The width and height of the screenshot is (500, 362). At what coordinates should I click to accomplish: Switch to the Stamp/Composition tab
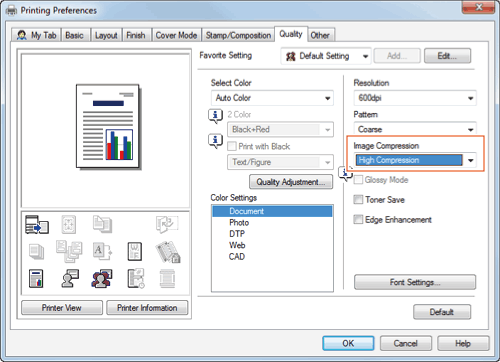point(238,35)
